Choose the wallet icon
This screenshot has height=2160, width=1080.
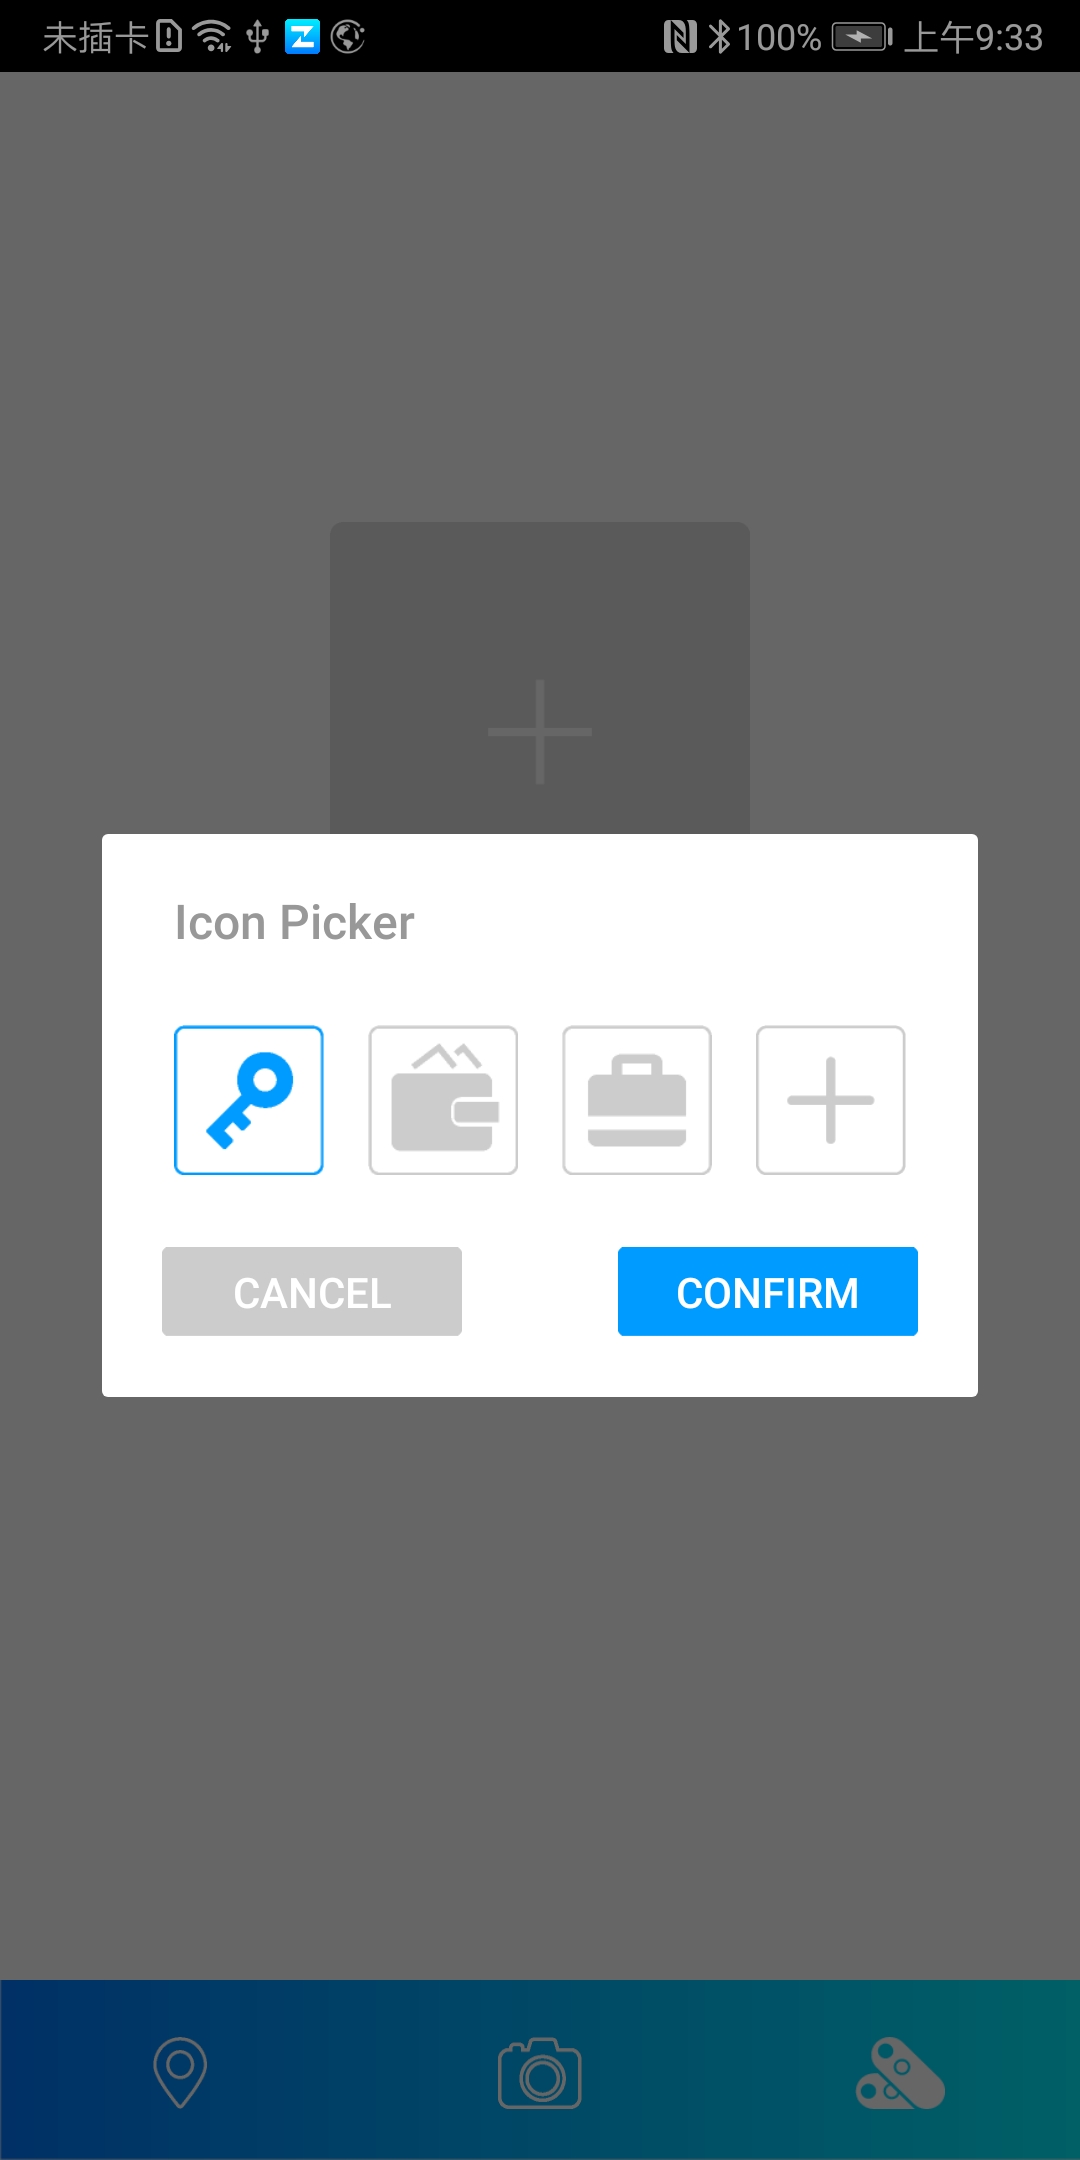443,1100
